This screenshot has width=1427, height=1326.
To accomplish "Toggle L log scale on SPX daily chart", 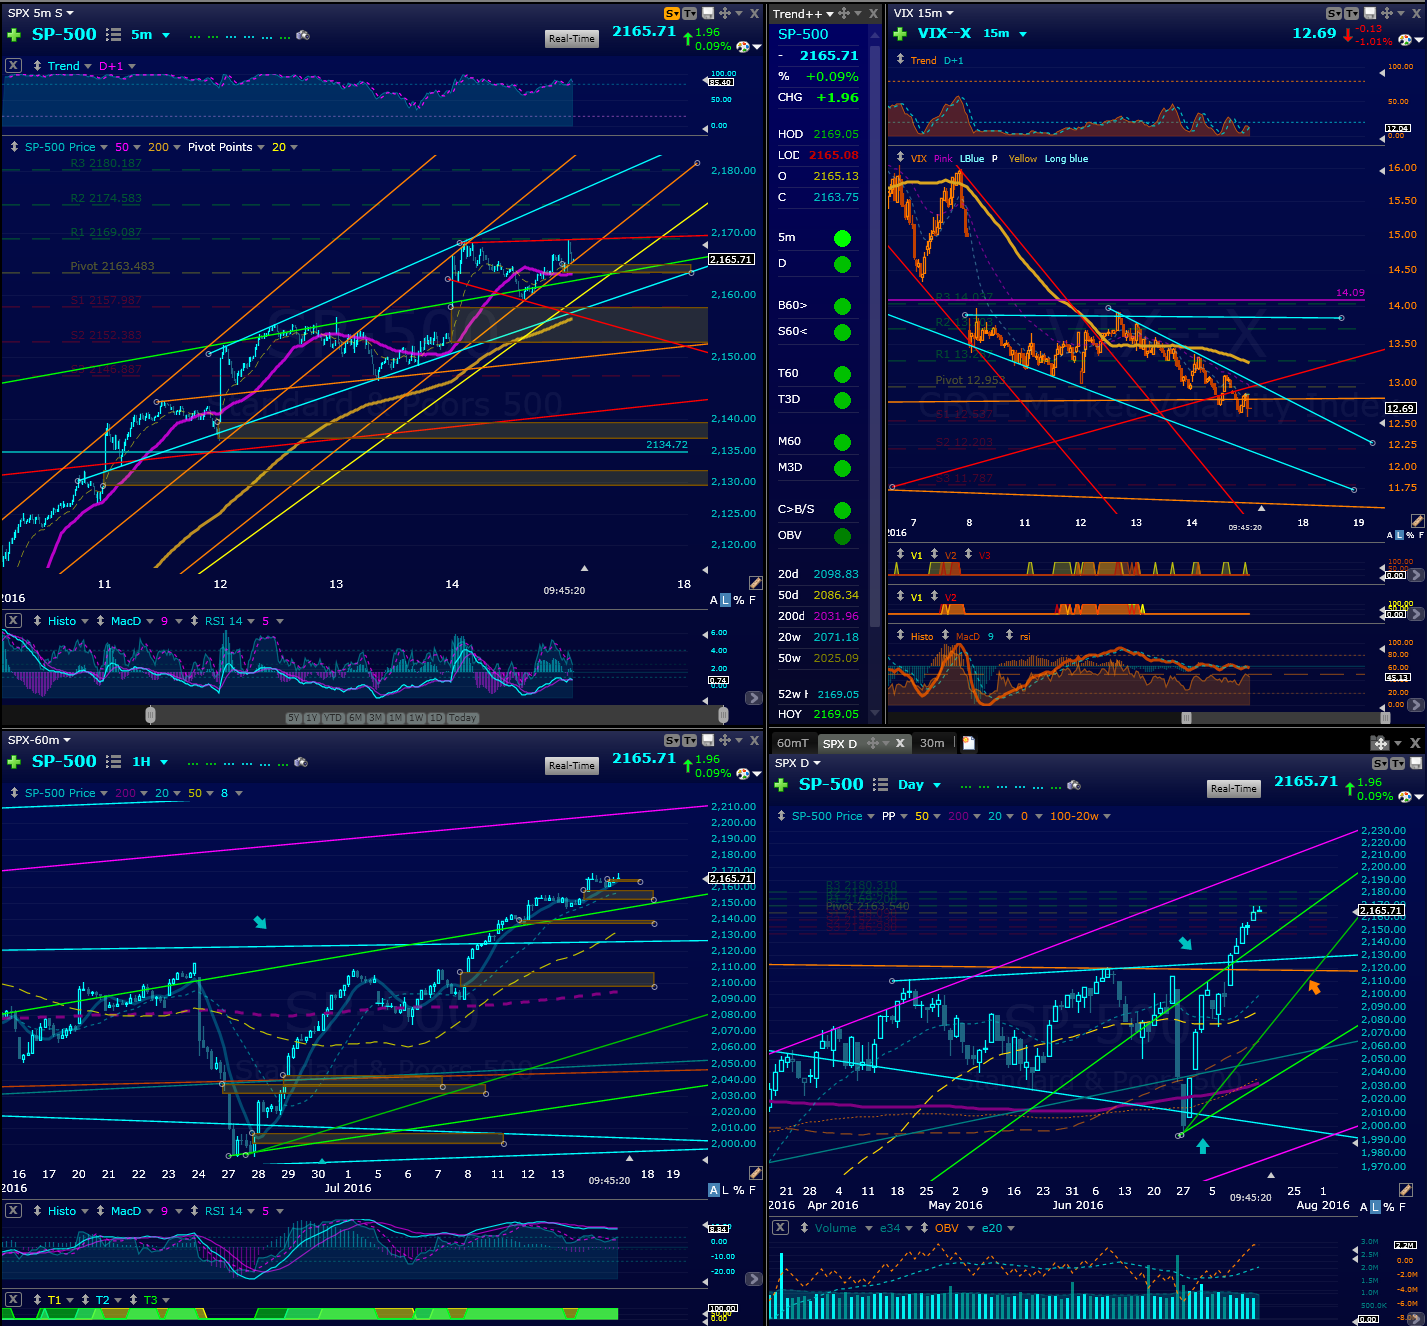I will [x=1376, y=1207].
